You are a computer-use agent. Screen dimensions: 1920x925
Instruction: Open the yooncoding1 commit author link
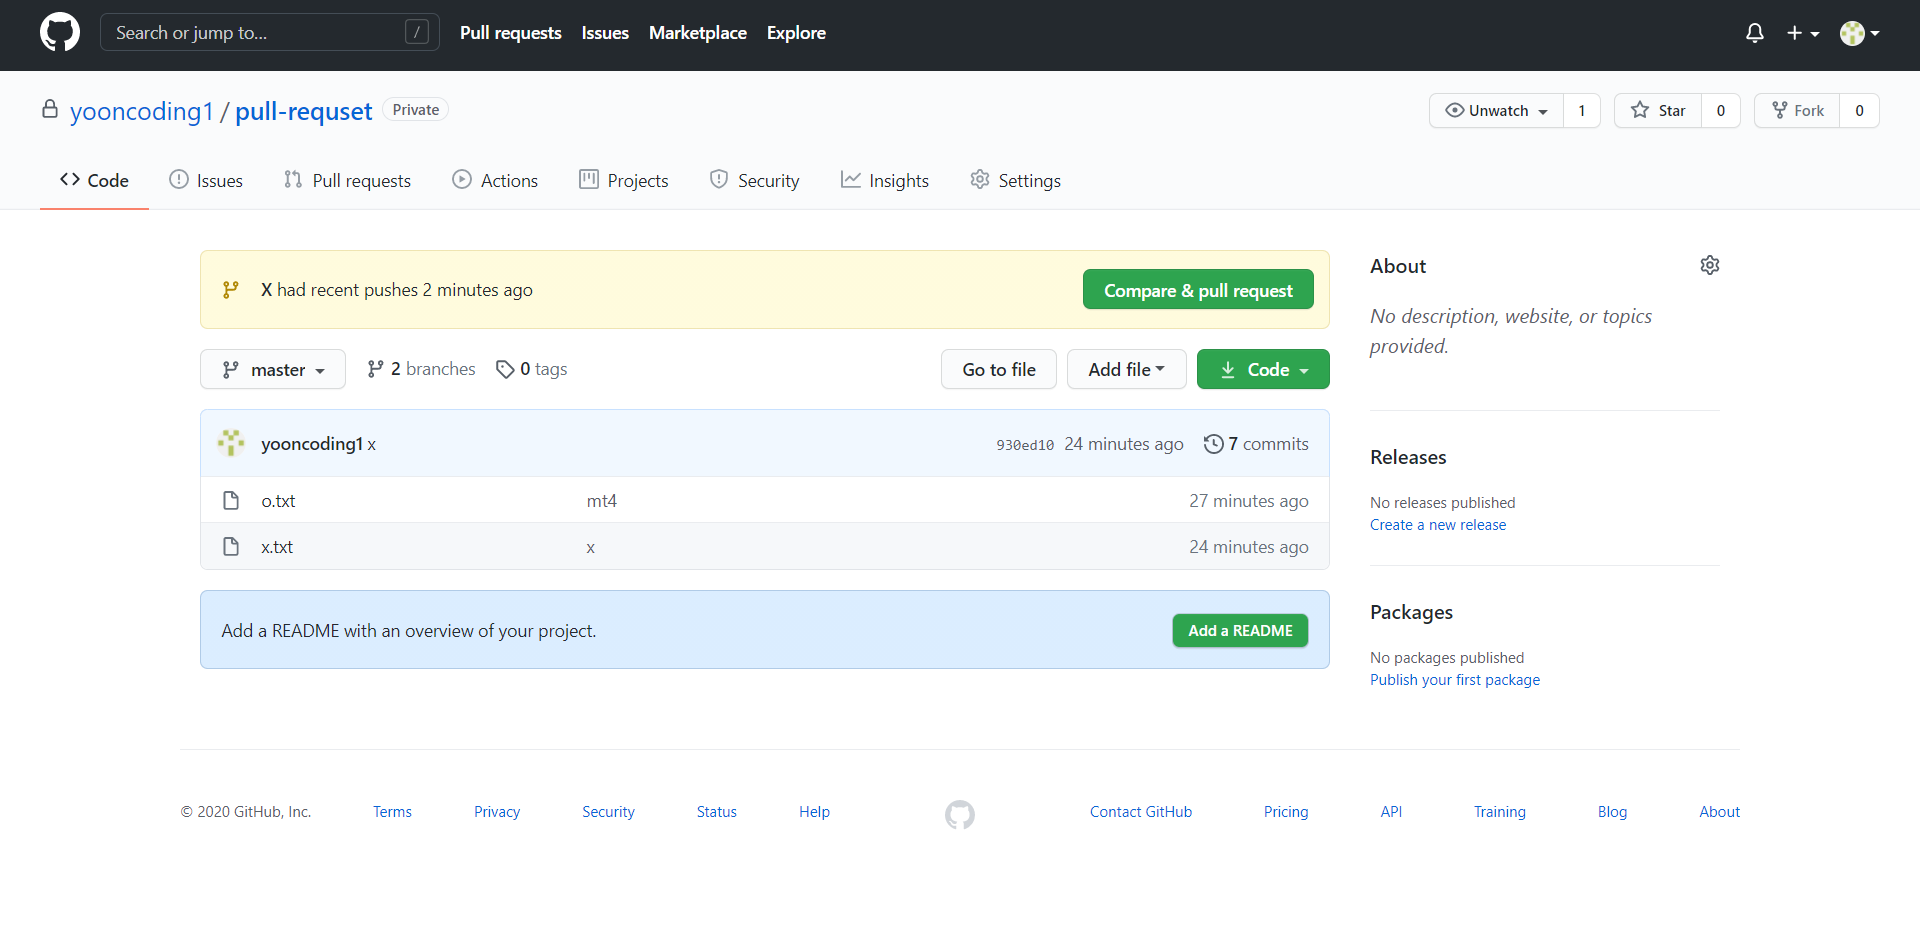pyautogui.click(x=311, y=443)
